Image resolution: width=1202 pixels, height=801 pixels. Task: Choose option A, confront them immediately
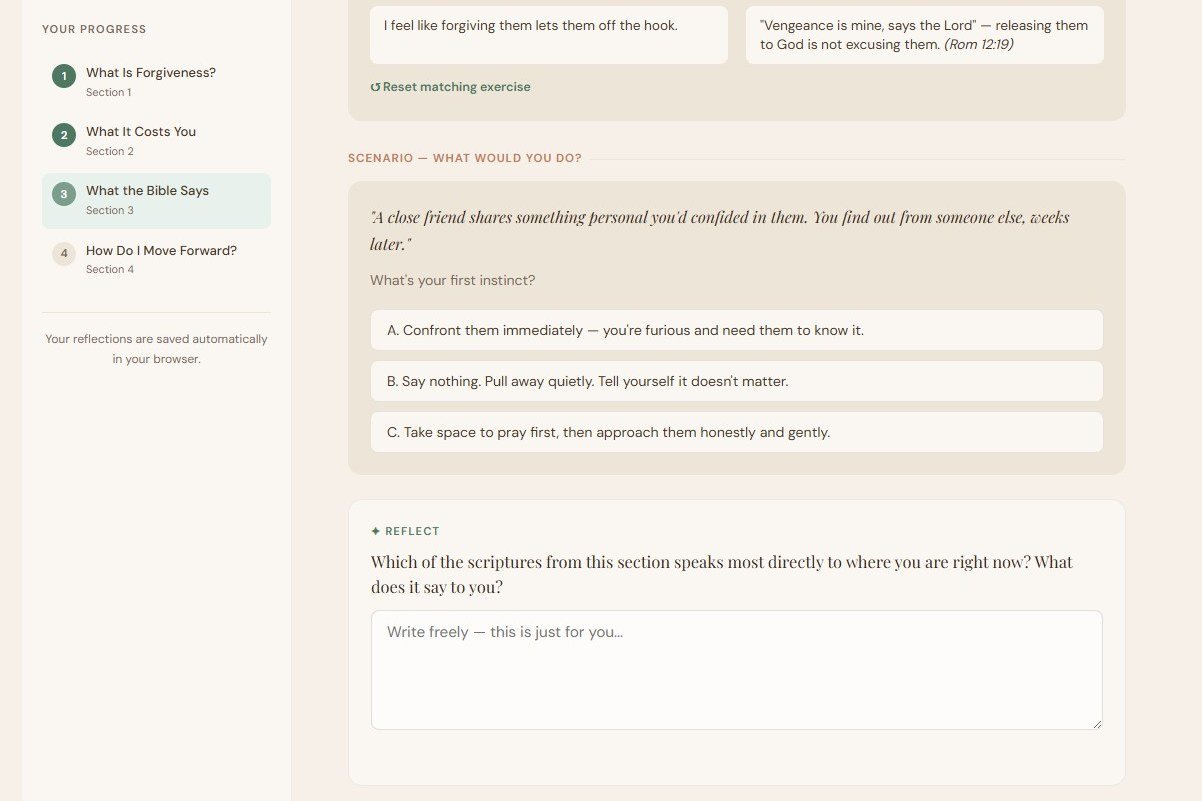point(737,330)
